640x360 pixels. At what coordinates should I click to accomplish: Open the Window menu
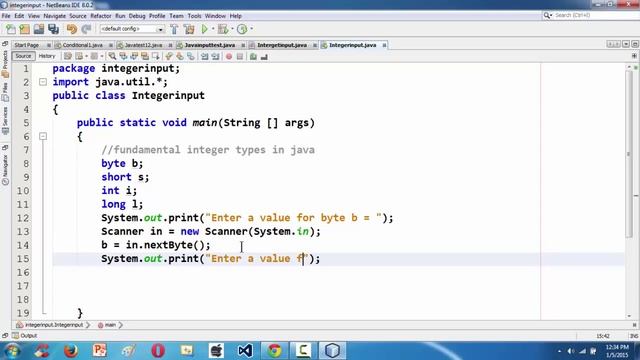click(215, 16)
